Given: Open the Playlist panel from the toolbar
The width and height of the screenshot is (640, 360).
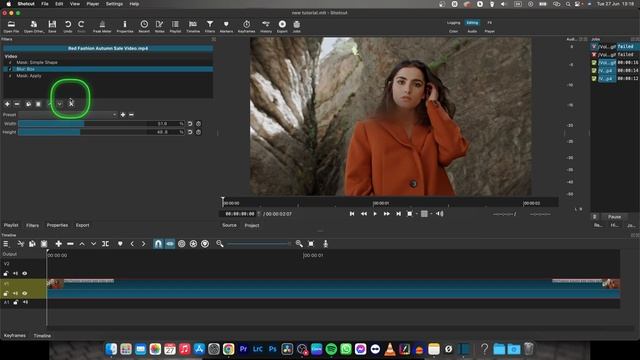Looking at the screenshot, I should point(175,27).
